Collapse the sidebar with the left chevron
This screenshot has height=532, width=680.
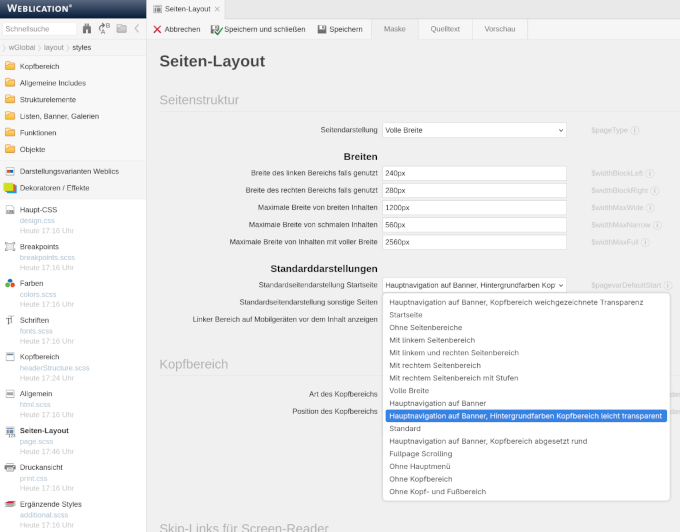(x=137, y=29)
